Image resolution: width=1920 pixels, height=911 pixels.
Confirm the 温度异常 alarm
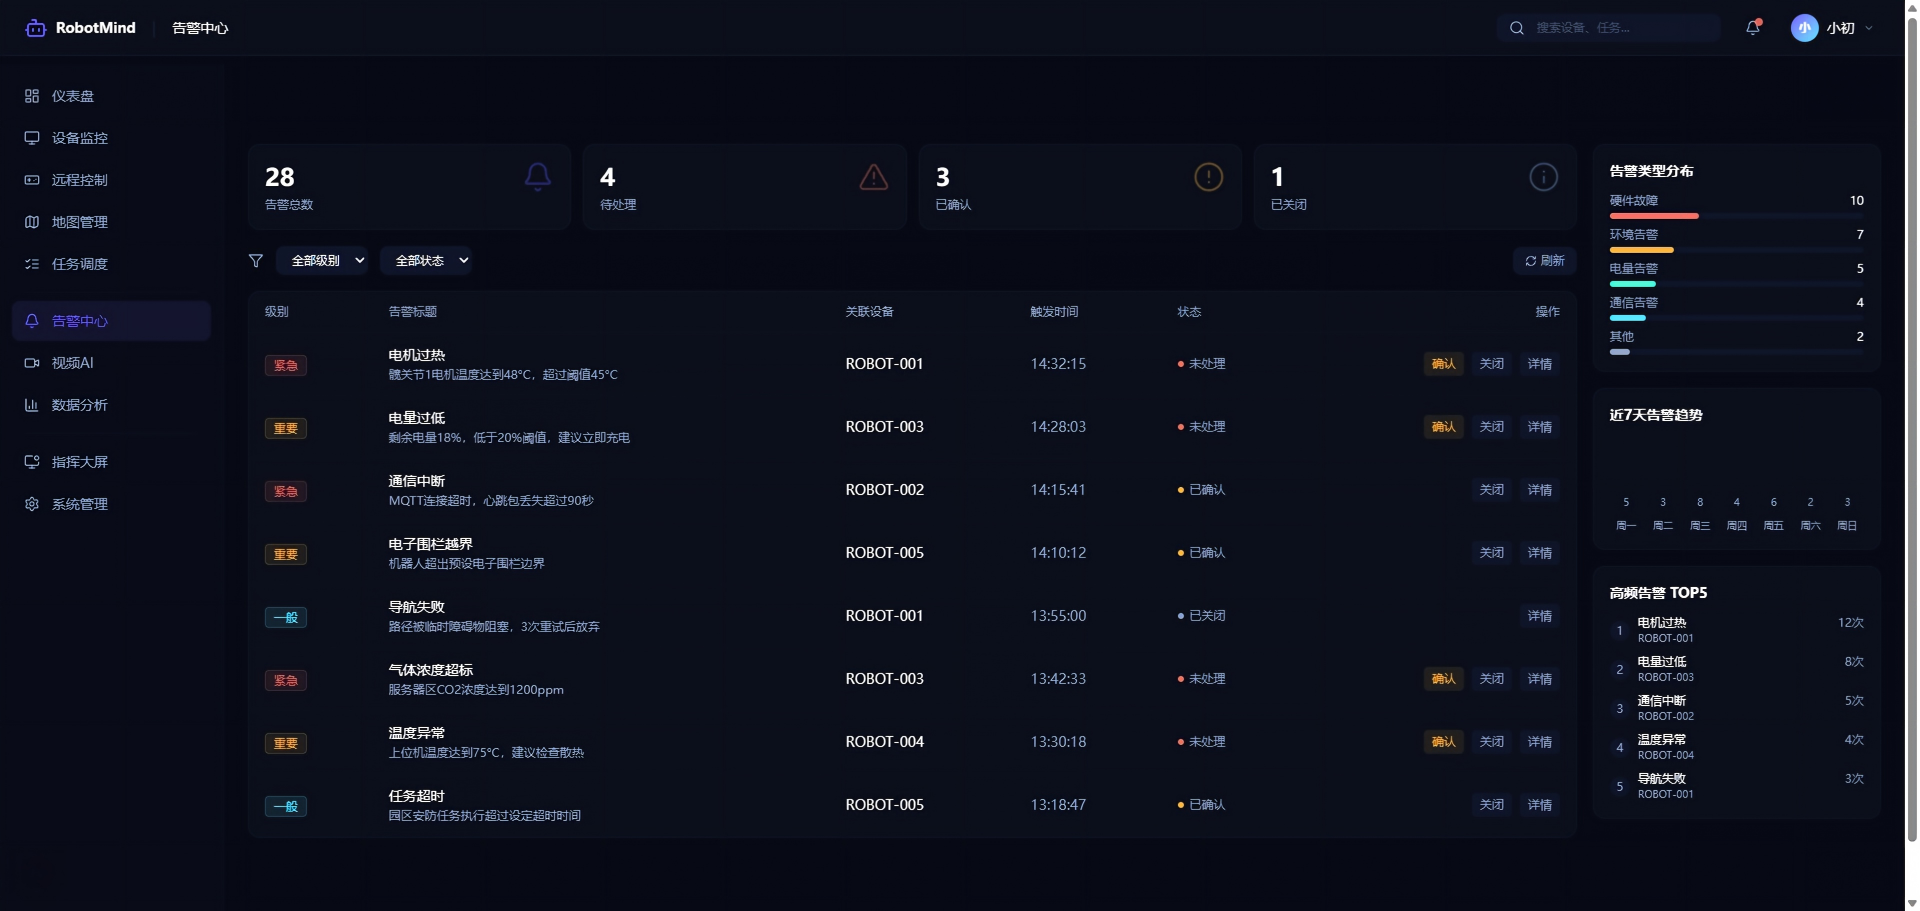coord(1444,742)
